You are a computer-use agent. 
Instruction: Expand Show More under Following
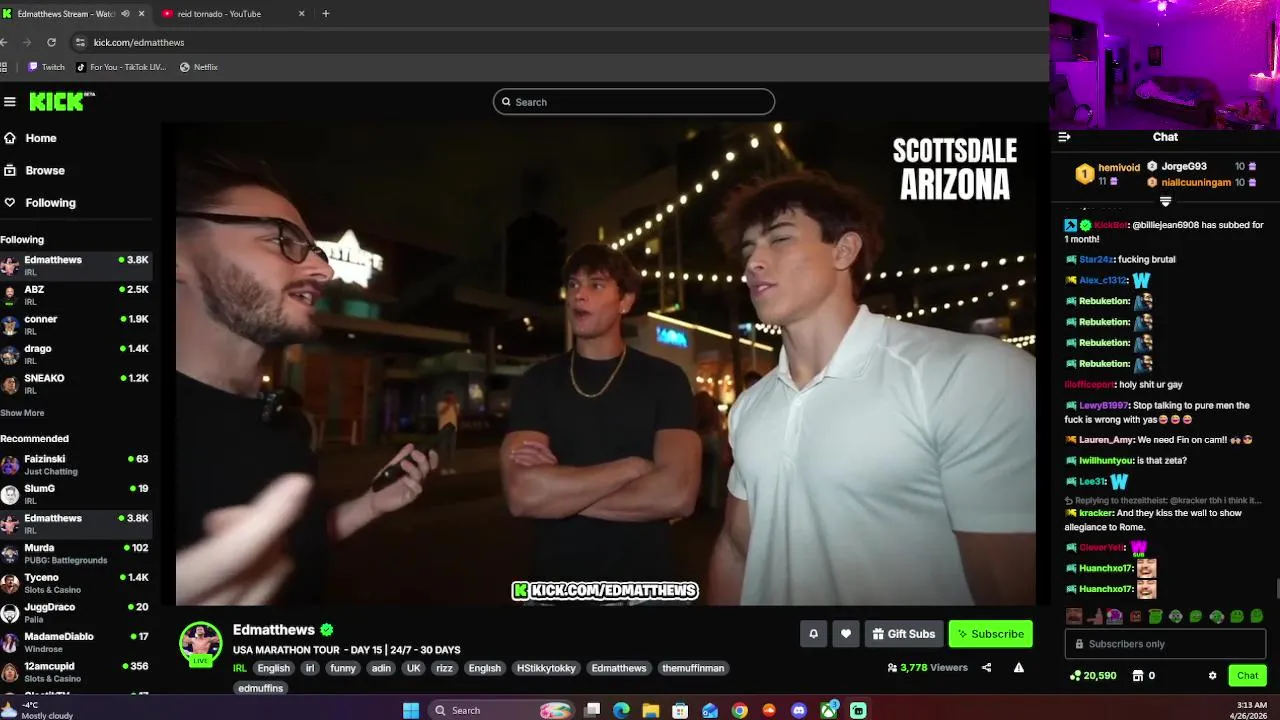(22, 413)
